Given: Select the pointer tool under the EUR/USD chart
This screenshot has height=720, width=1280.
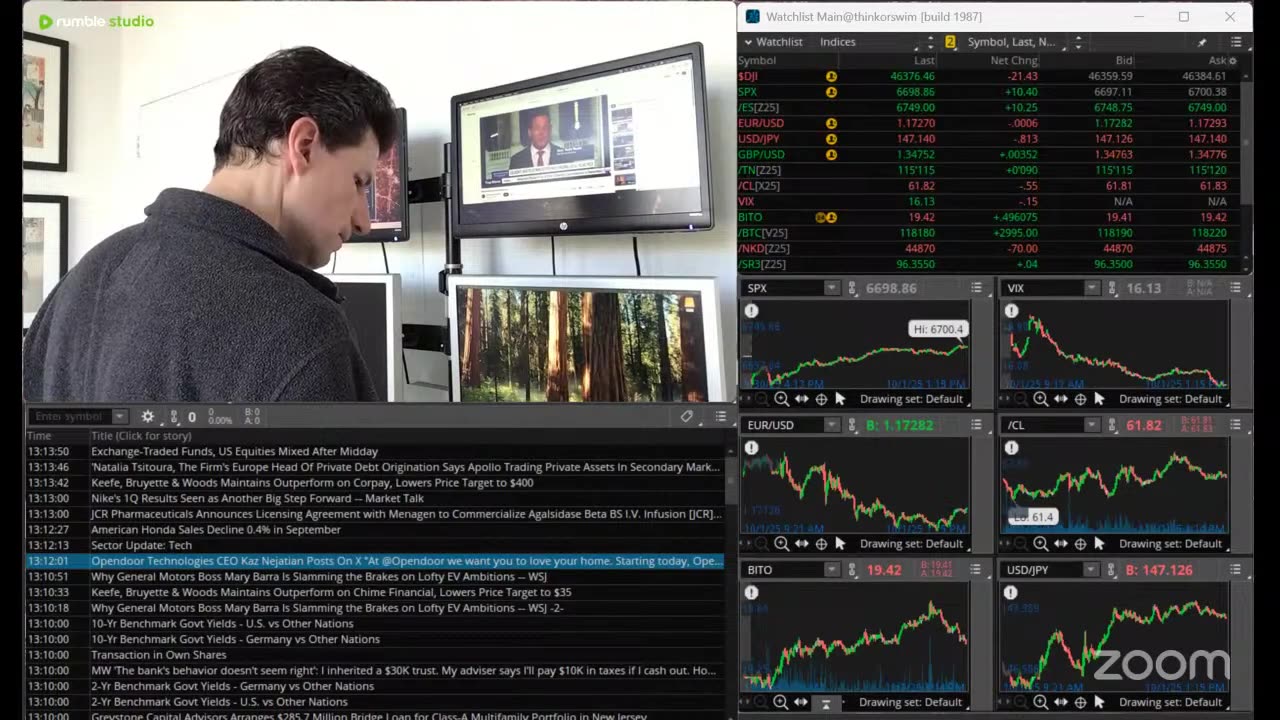Looking at the screenshot, I should point(840,544).
